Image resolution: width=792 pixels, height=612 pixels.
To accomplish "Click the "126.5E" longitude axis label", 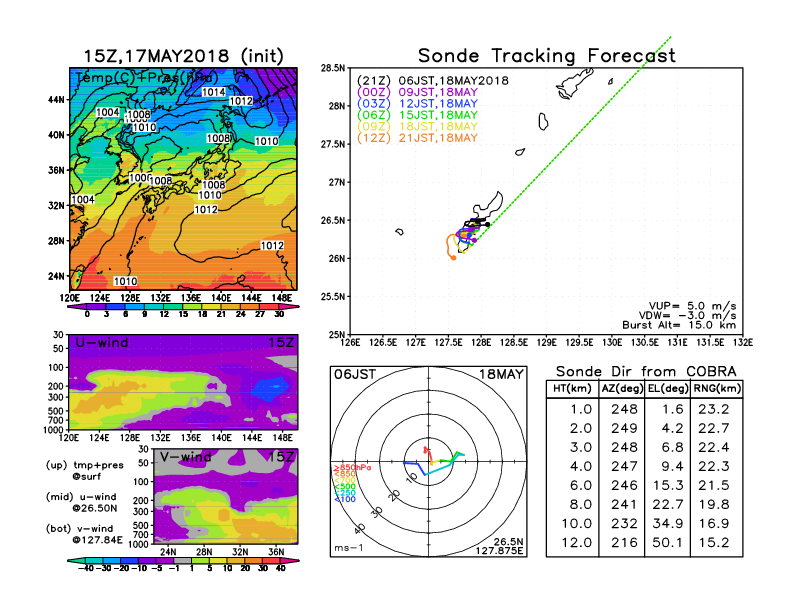I will (x=383, y=343).
